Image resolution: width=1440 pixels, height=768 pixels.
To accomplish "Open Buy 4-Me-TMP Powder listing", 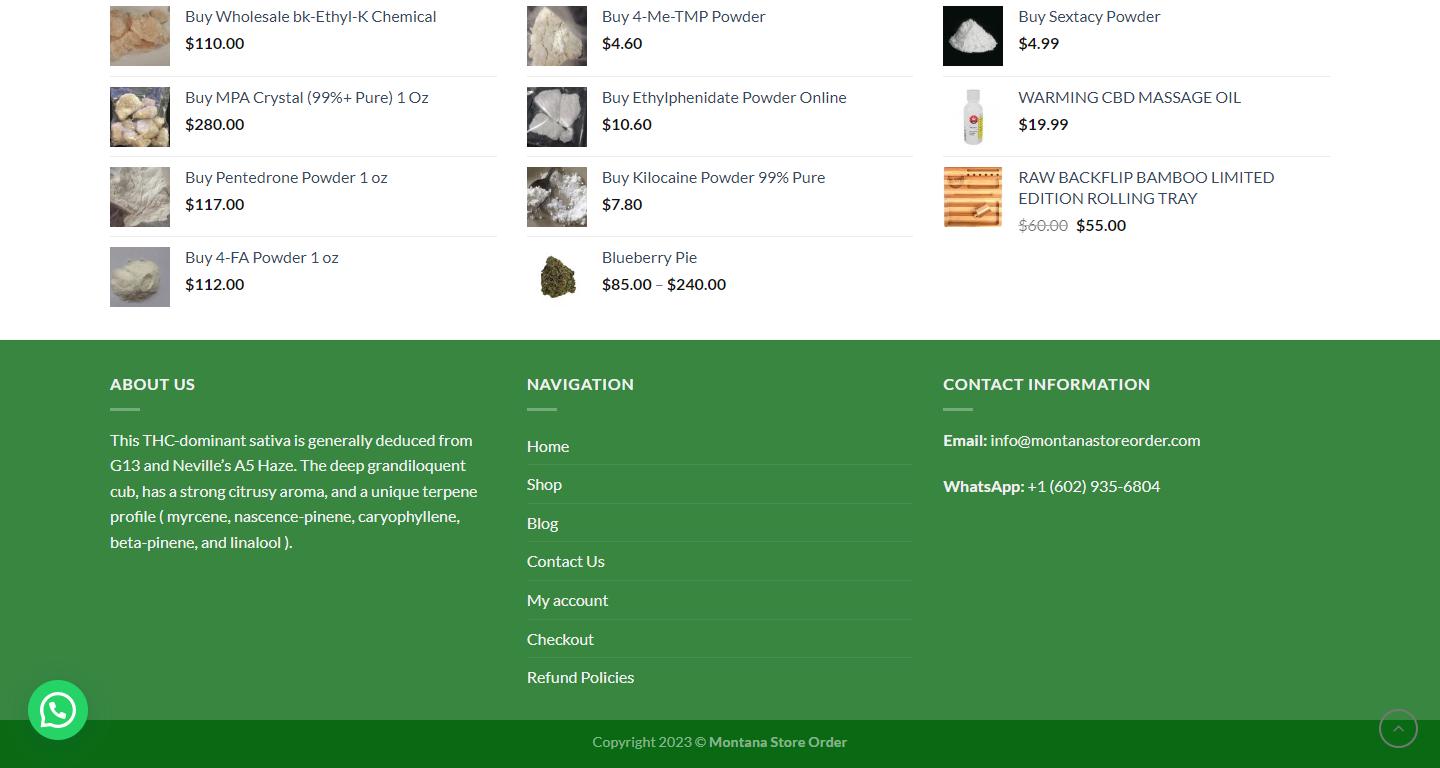I will pos(683,16).
